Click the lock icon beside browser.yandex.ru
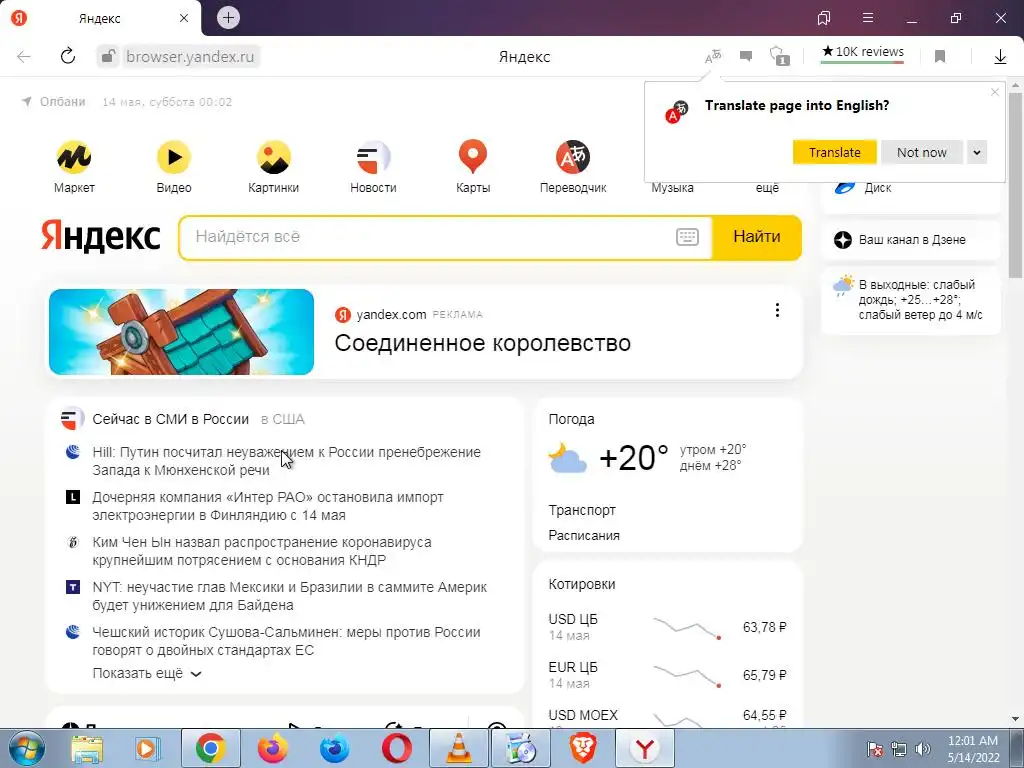 pyautogui.click(x=108, y=56)
